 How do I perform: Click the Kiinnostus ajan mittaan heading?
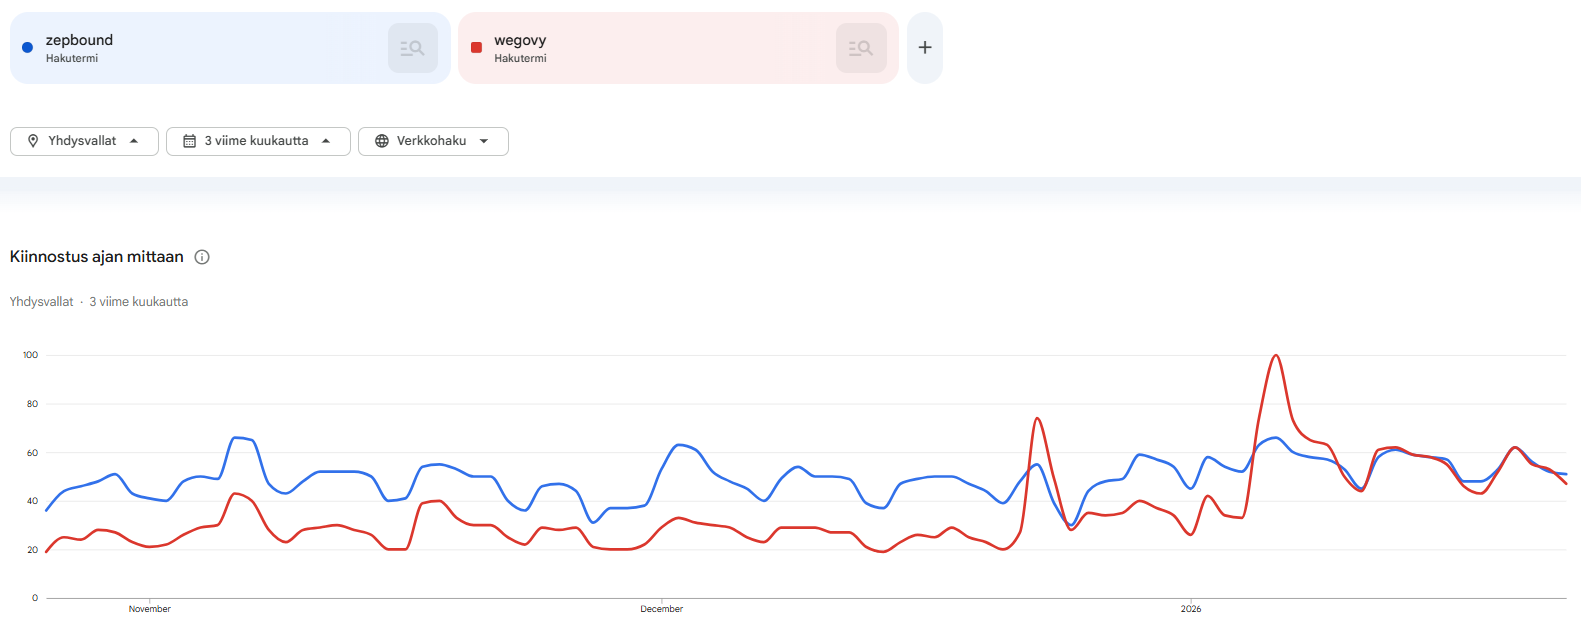[x=97, y=257]
